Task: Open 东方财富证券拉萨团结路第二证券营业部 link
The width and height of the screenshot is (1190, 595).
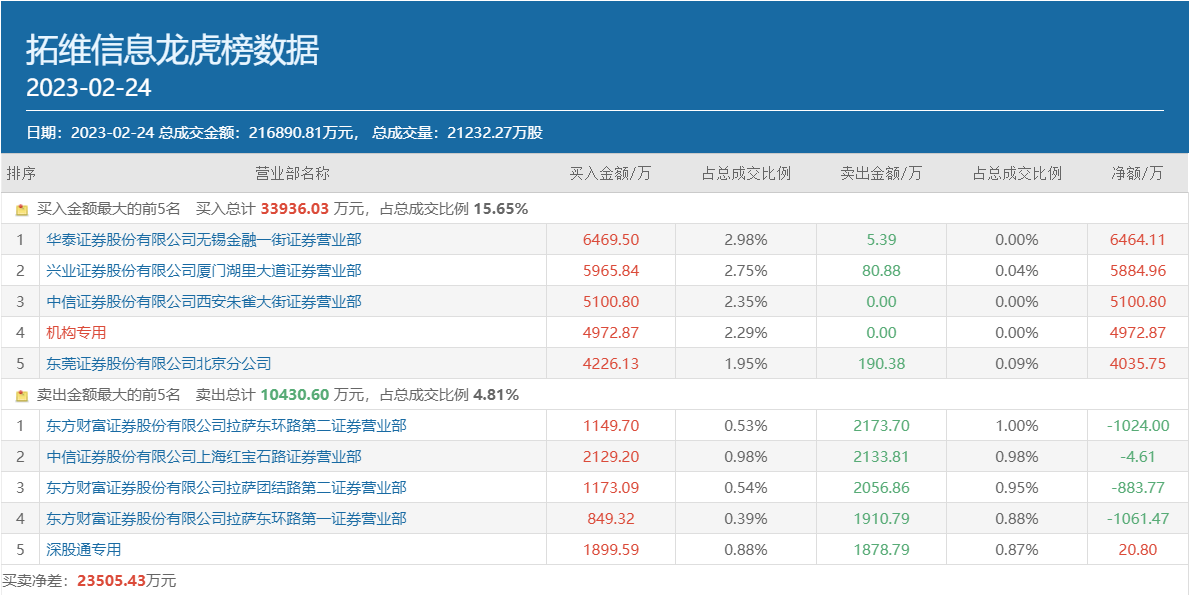Action: tap(226, 488)
